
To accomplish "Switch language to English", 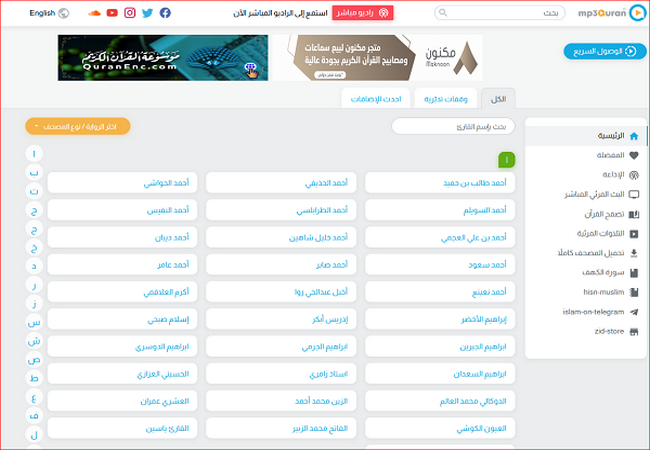I will (49, 13).
